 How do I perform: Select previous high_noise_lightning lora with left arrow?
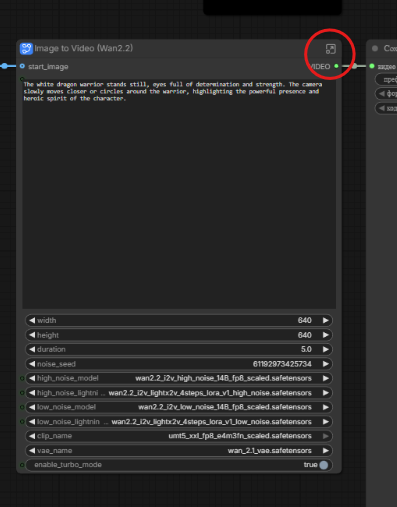[x=32, y=393]
